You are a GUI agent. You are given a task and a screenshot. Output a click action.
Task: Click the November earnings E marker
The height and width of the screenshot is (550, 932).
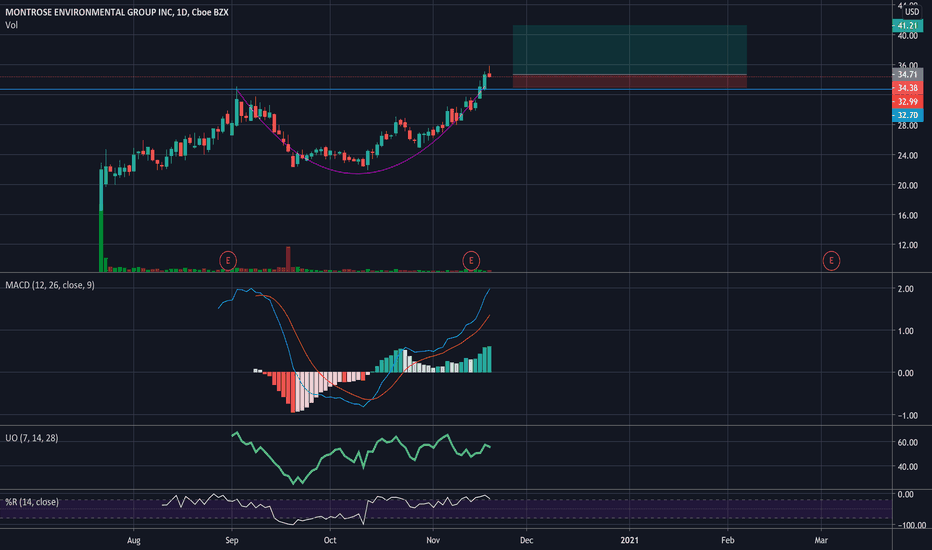pyautogui.click(x=471, y=260)
